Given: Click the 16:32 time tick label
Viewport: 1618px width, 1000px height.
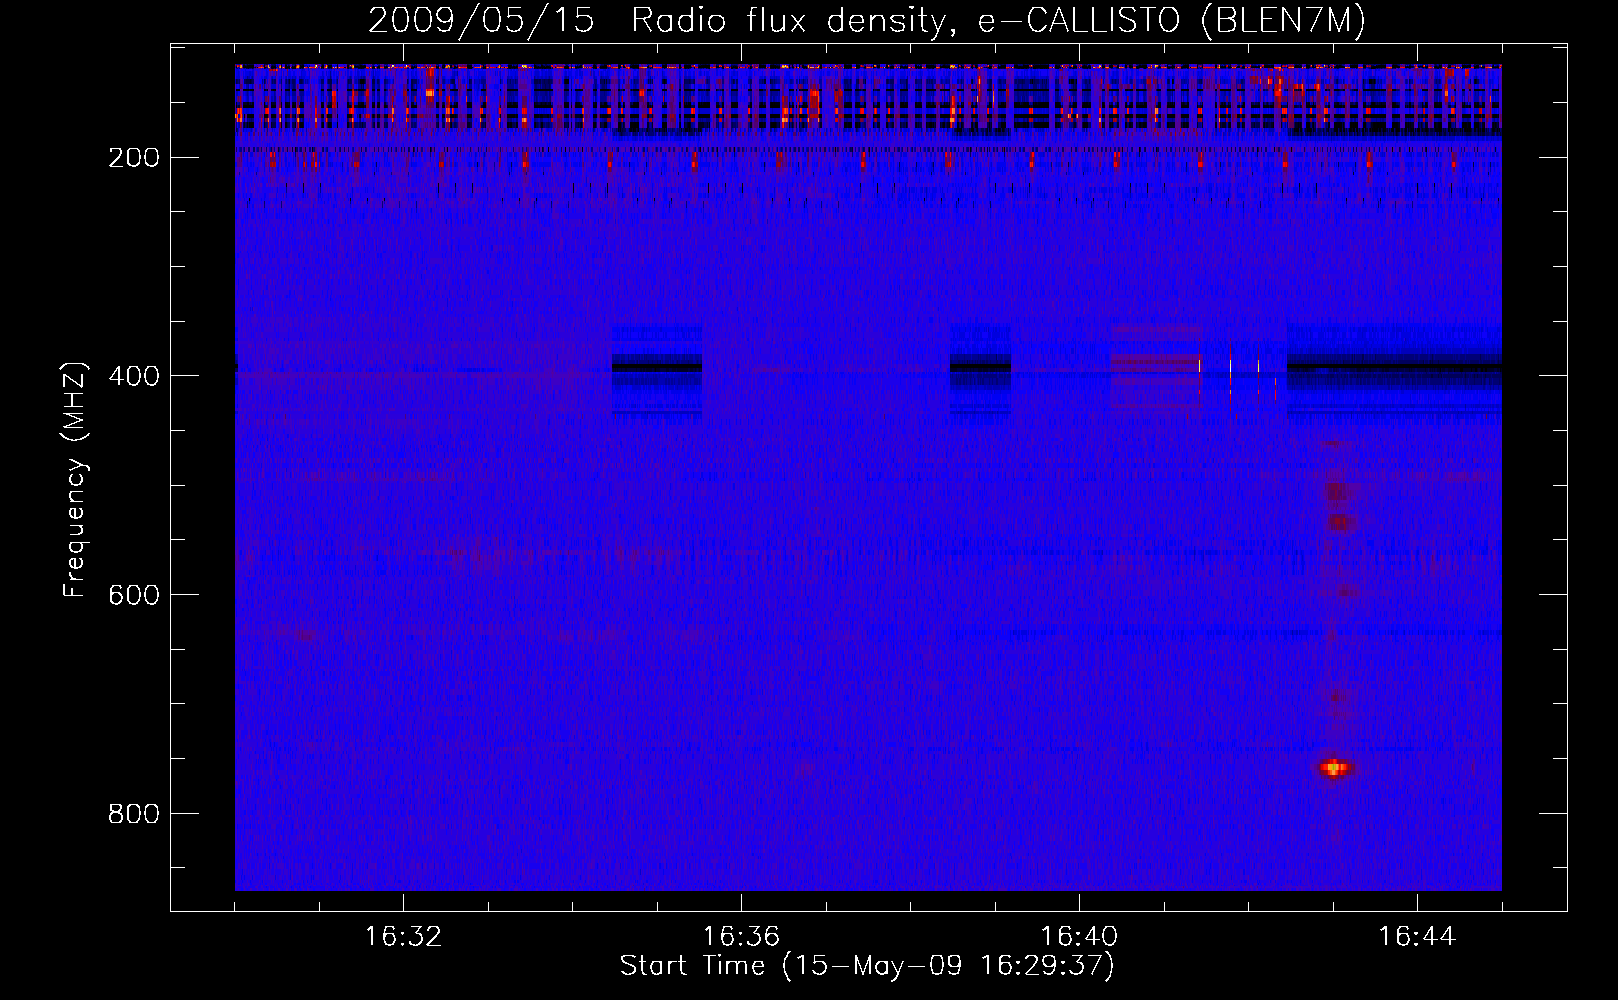Looking at the screenshot, I should click(403, 937).
